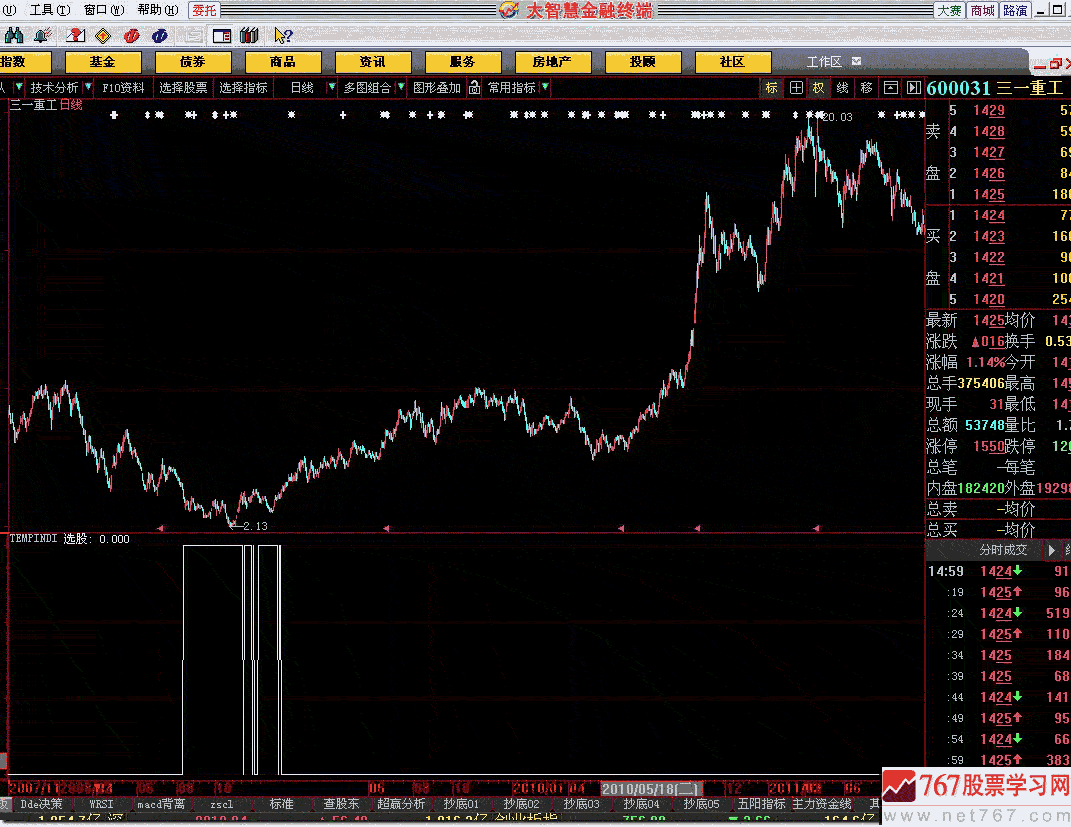Toggle the 权 adjustment button
Screen dimensions: 1071x827
[818, 87]
